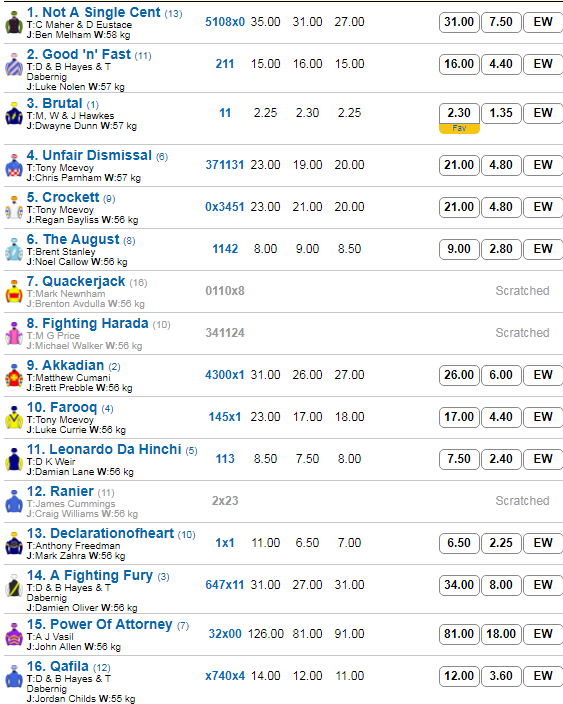The image size is (563, 704).
Task: Select place odds 2.80 for The August
Action: pos(501,249)
